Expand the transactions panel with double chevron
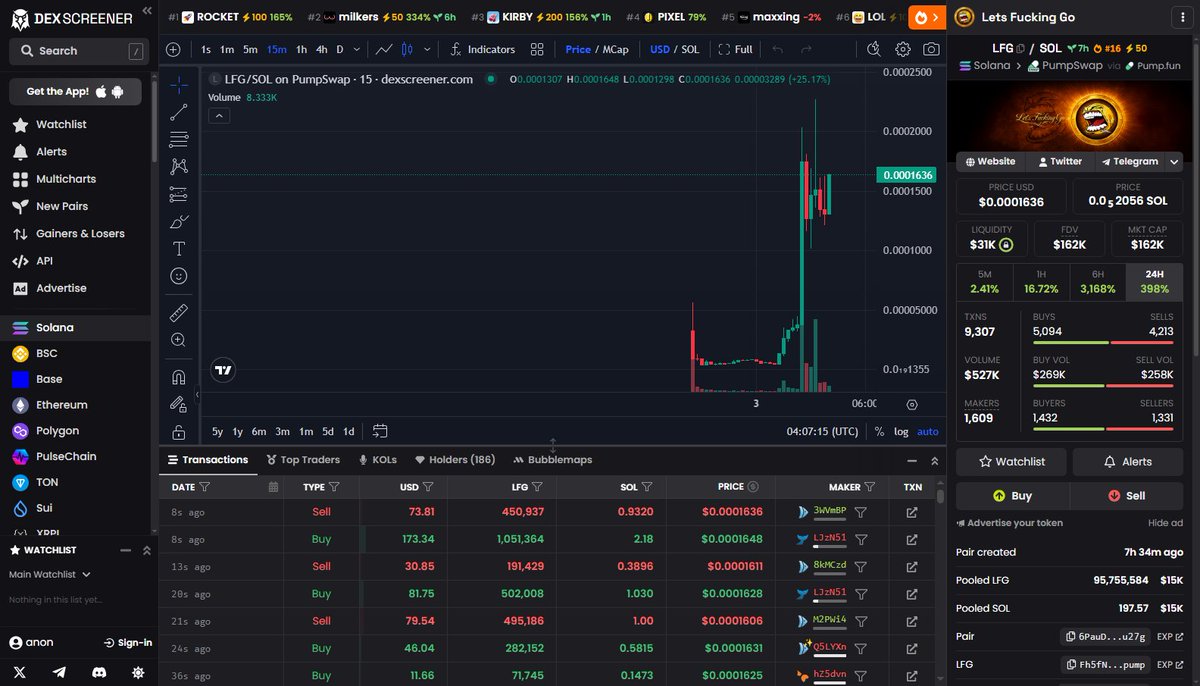Viewport: 1200px width, 686px height. click(934, 460)
